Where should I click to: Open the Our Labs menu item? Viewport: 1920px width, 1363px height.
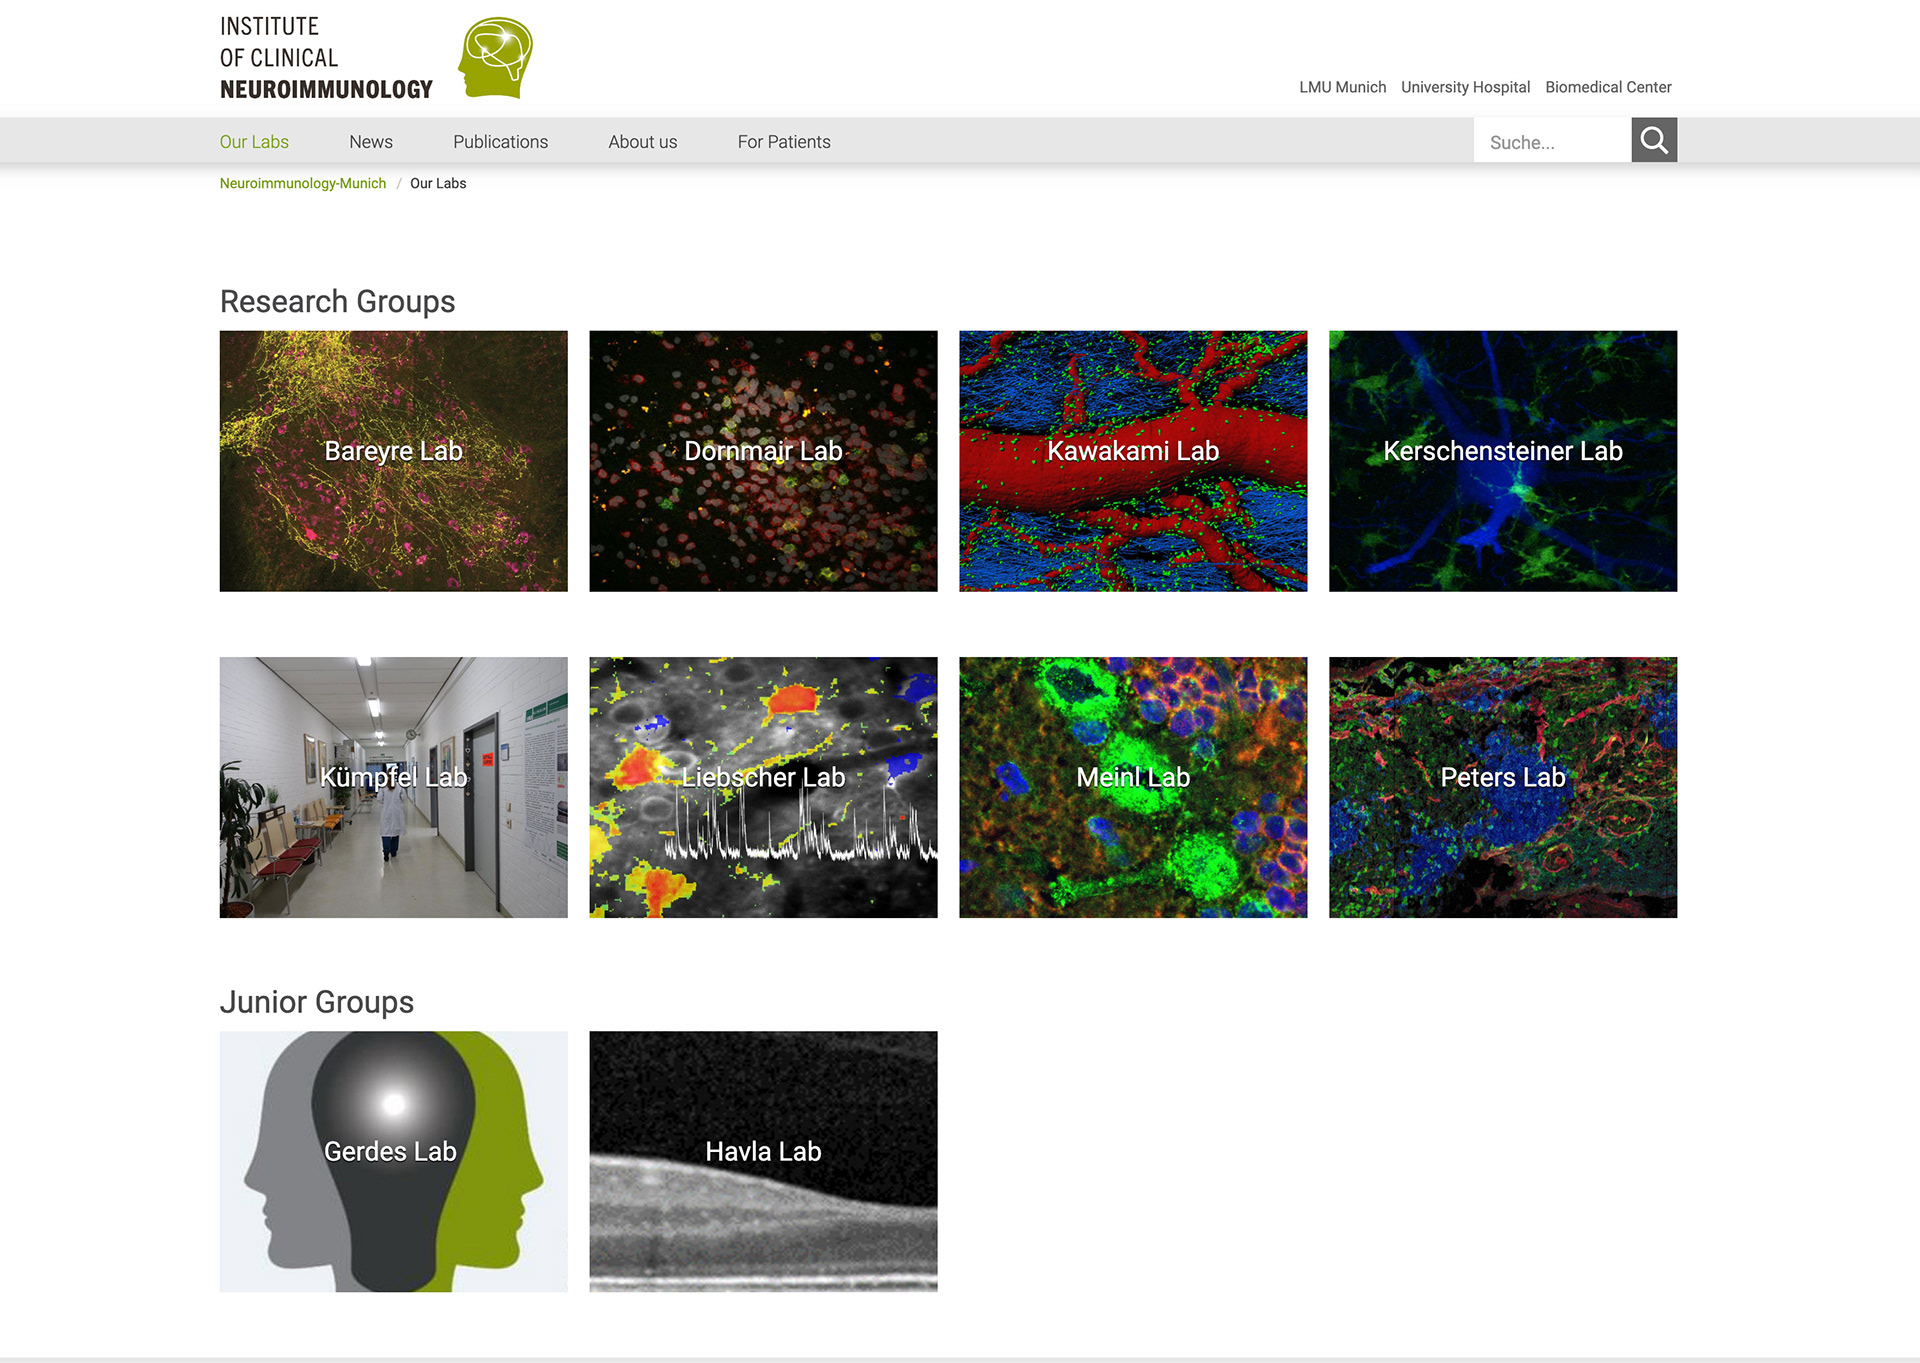coord(254,142)
